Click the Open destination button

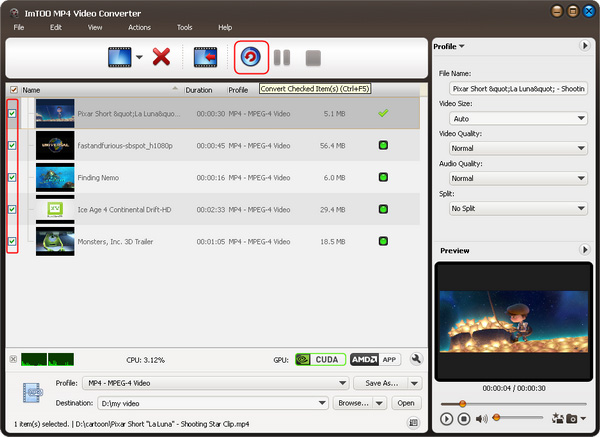pos(406,403)
